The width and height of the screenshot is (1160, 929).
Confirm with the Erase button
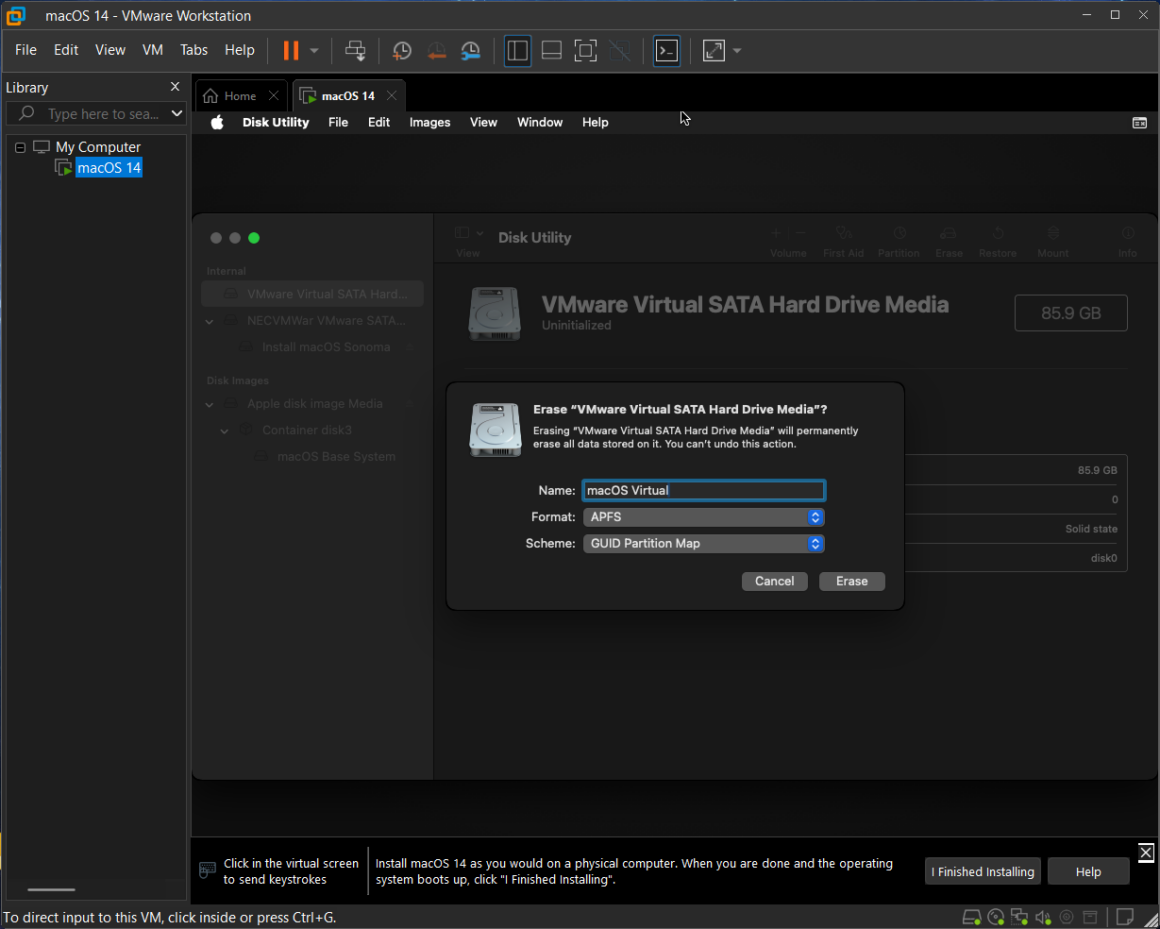[x=852, y=581]
